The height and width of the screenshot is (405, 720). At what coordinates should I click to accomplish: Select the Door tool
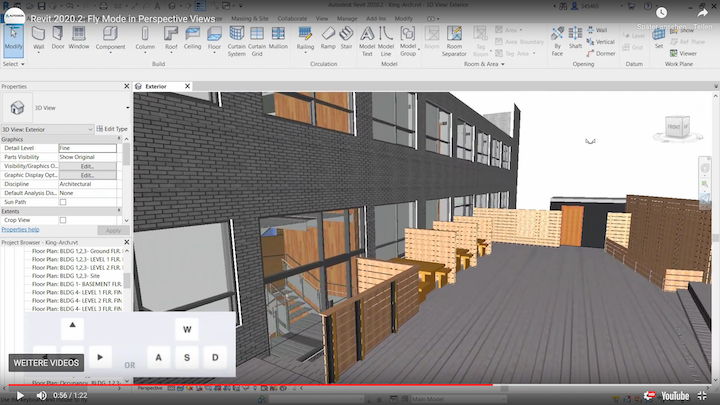[58, 38]
